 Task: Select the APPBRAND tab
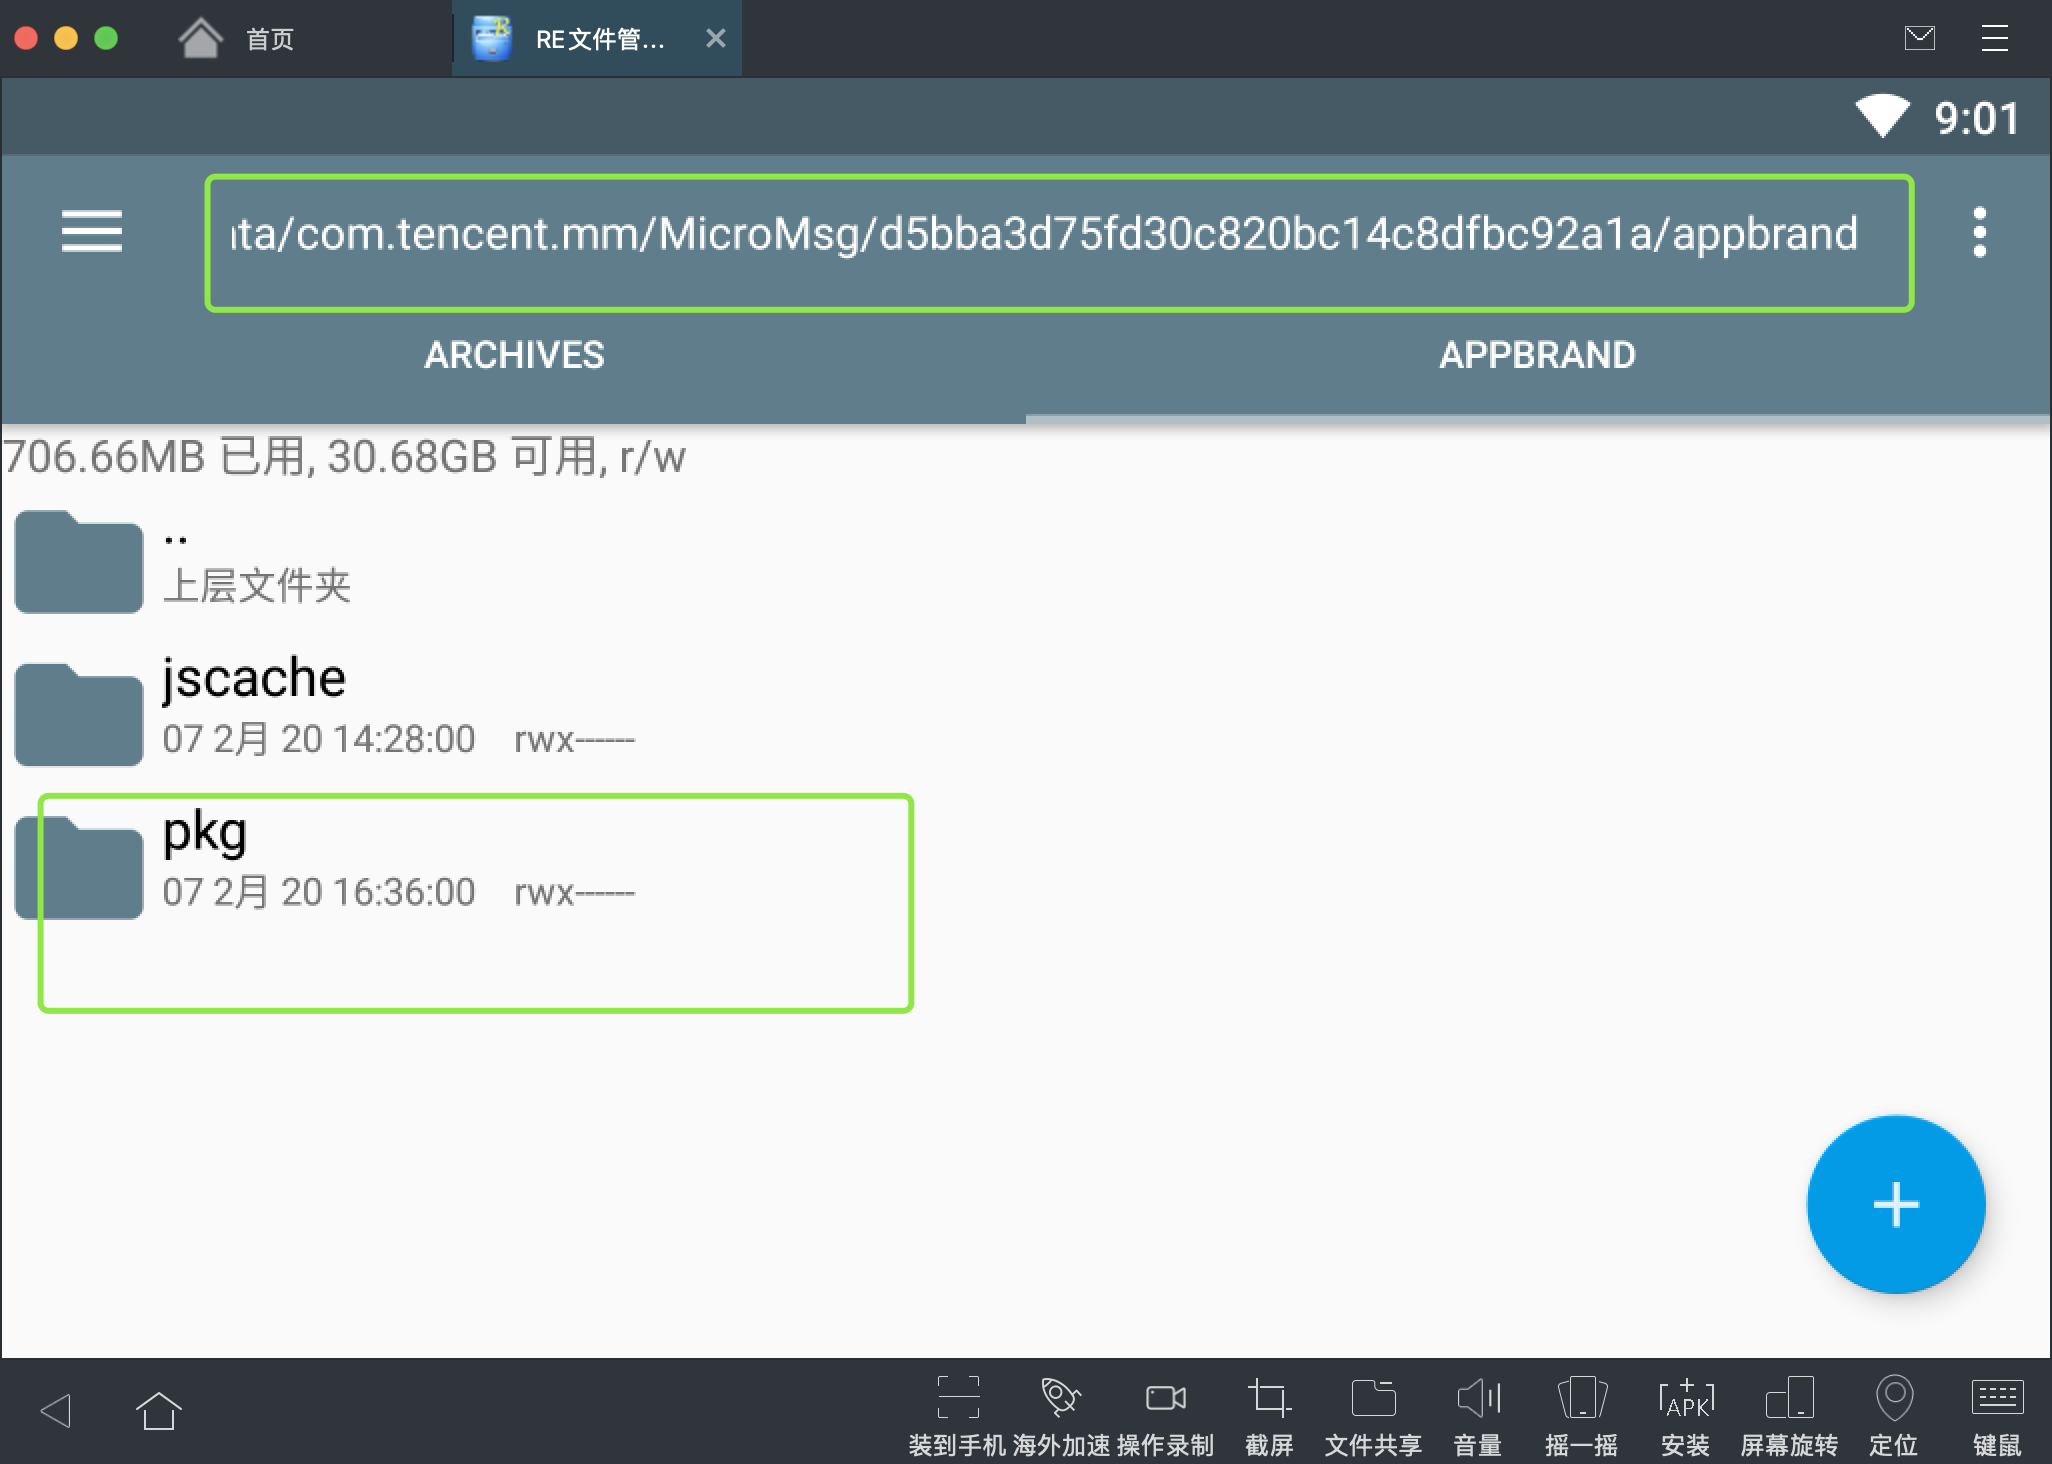1537,355
